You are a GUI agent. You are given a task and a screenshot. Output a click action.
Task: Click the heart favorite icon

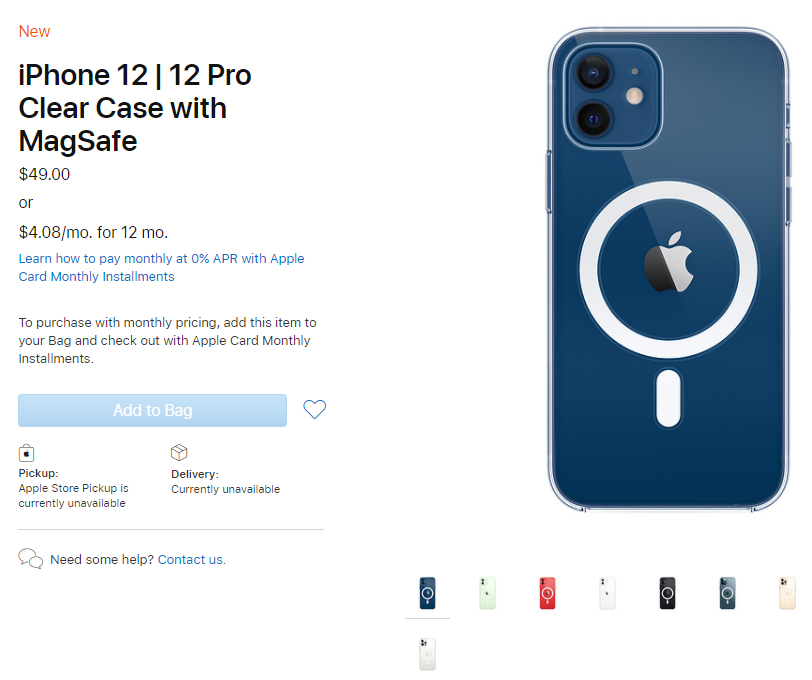tap(314, 410)
